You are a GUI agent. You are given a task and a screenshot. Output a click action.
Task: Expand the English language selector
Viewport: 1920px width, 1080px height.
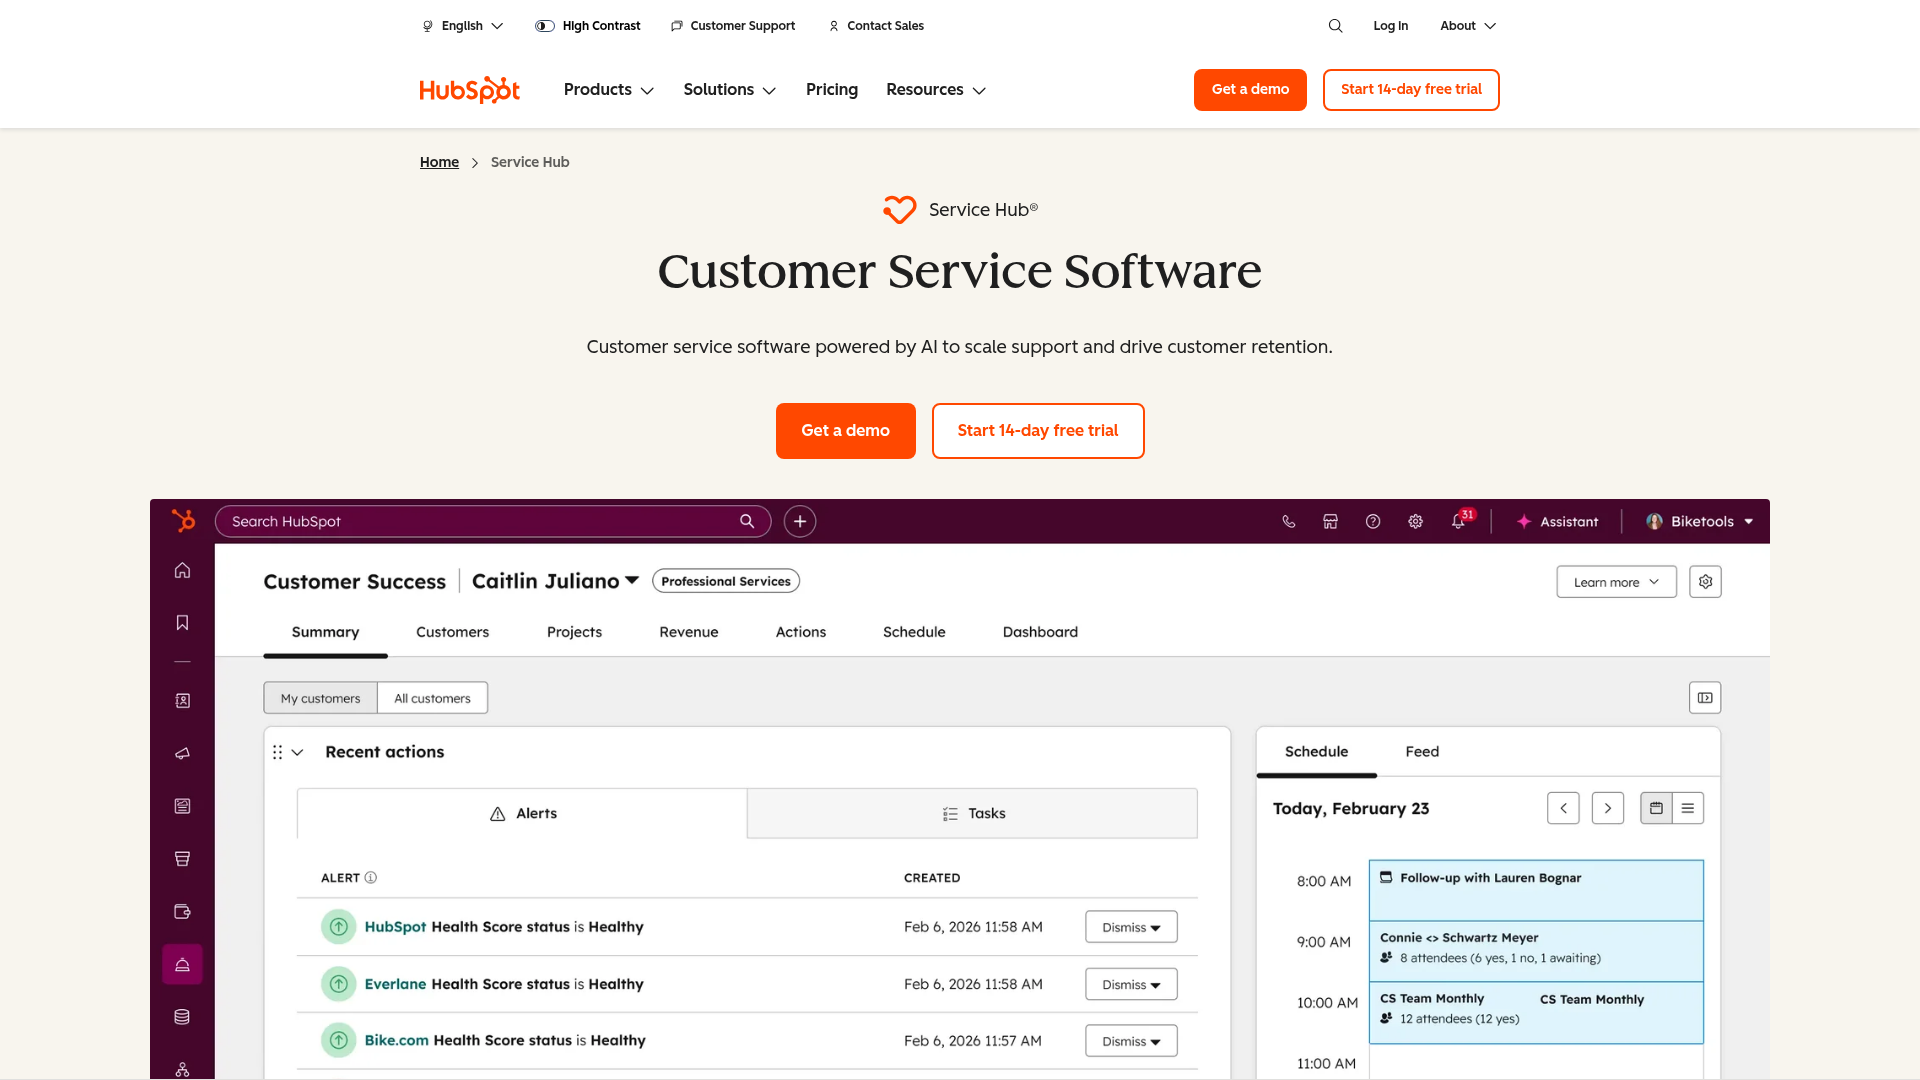pyautogui.click(x=462, y=25)
